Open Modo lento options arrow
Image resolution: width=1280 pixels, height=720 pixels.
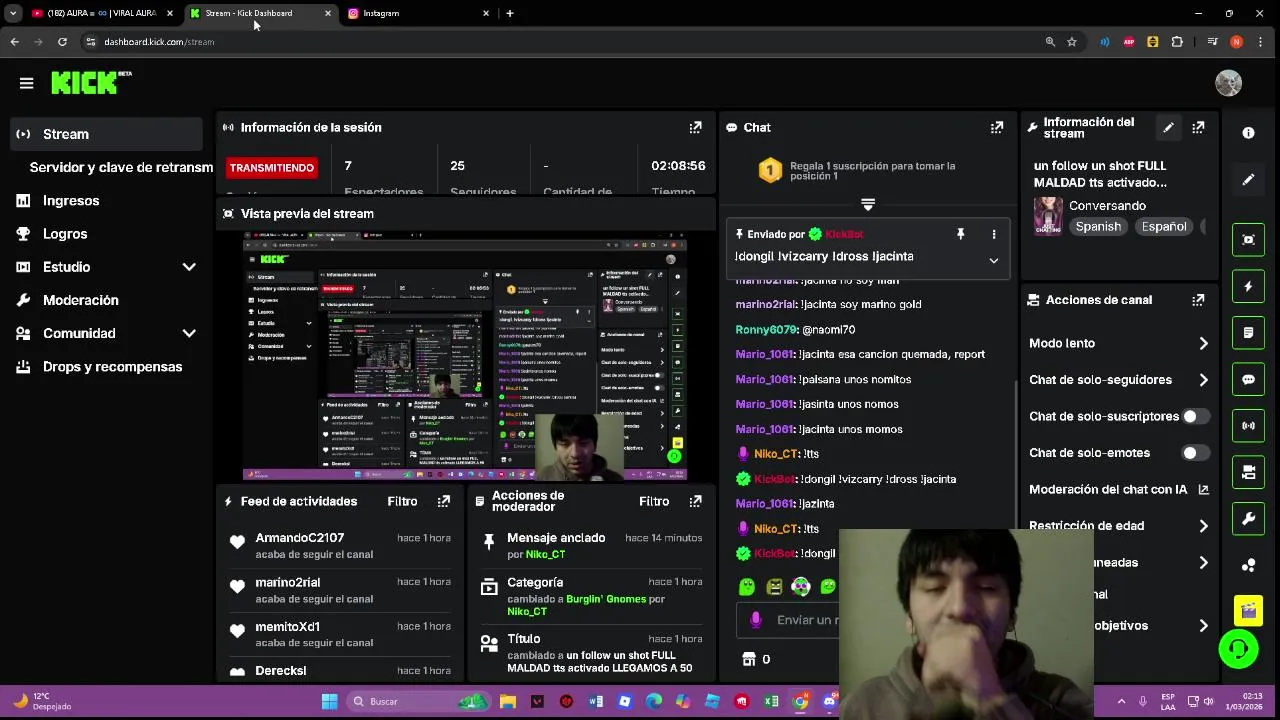(x=1203, y=343)
